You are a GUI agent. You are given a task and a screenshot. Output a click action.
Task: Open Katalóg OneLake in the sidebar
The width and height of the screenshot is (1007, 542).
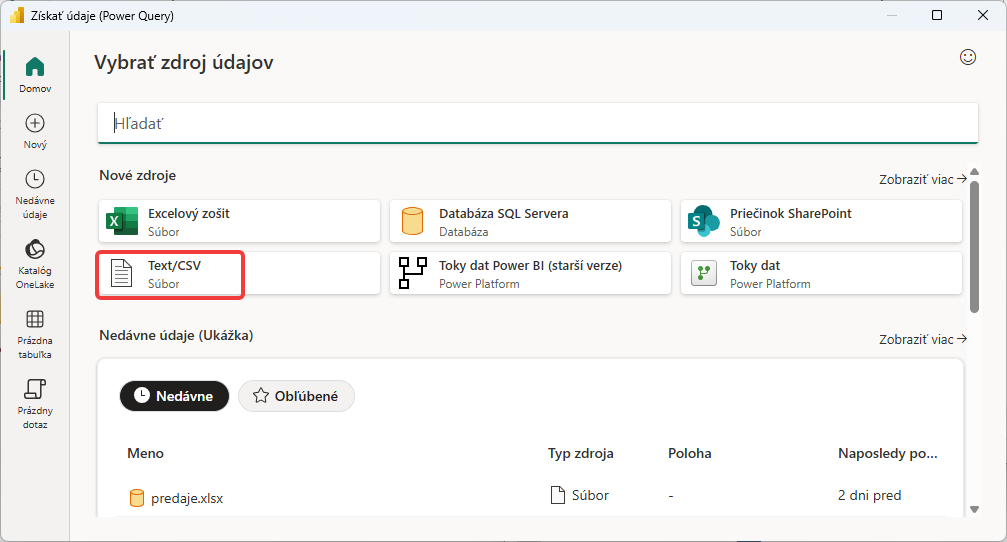tap(35, 264)
